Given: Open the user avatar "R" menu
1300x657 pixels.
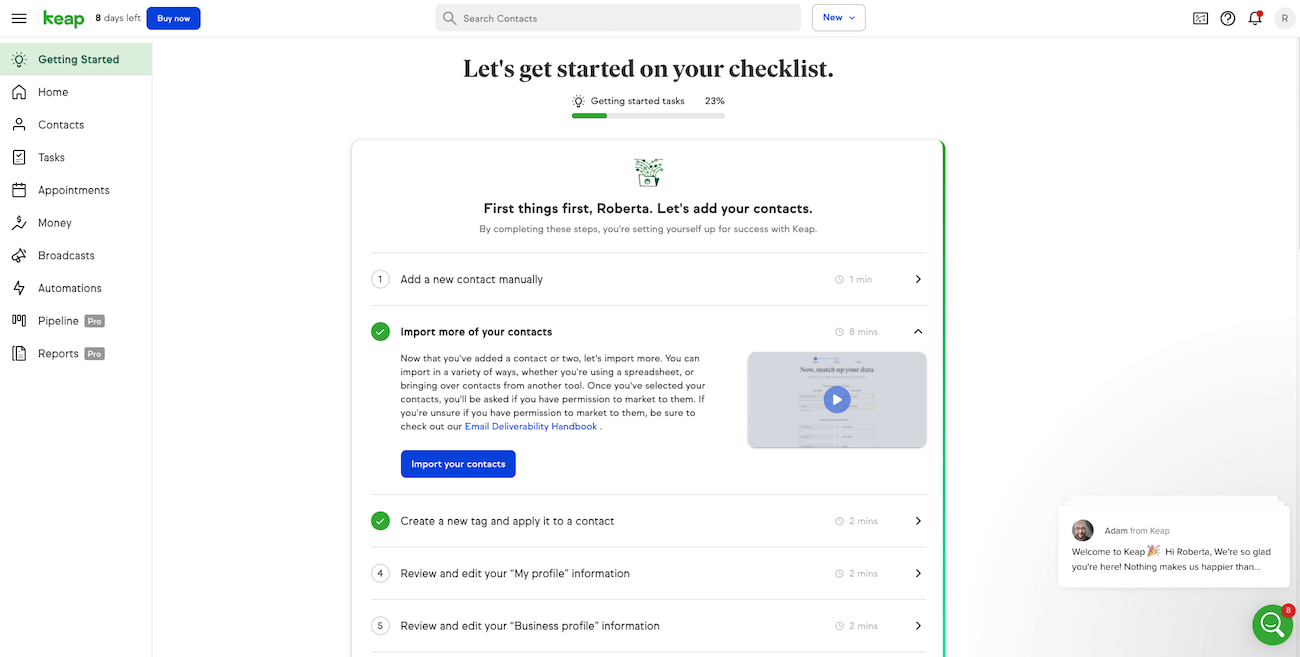Looking at the screenshot, I should coord(1284,18).
